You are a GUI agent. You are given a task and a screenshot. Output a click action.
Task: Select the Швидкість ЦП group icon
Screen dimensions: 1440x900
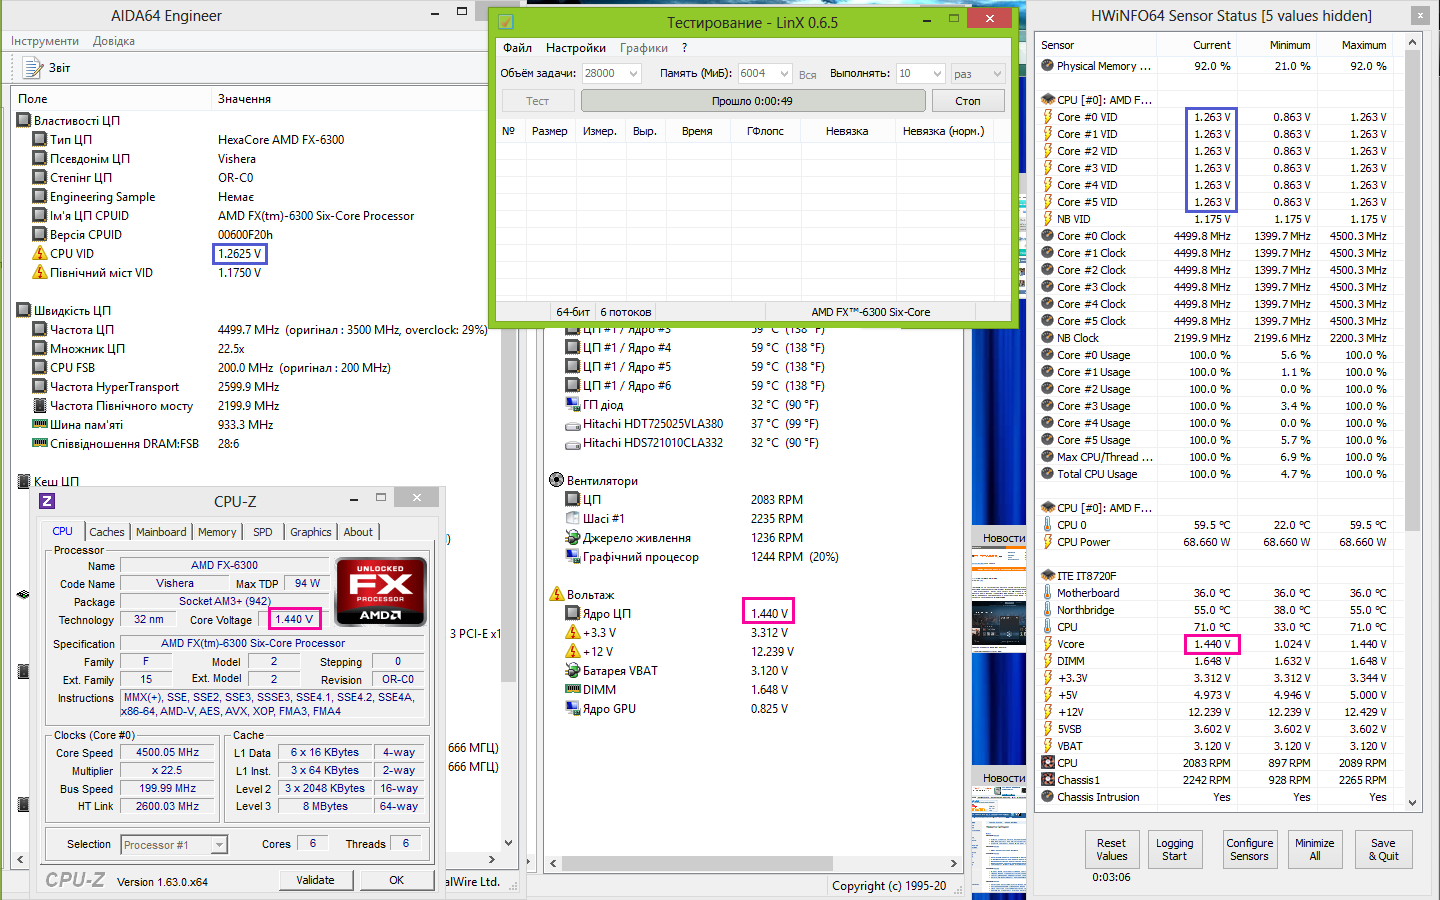pos(24,310)
